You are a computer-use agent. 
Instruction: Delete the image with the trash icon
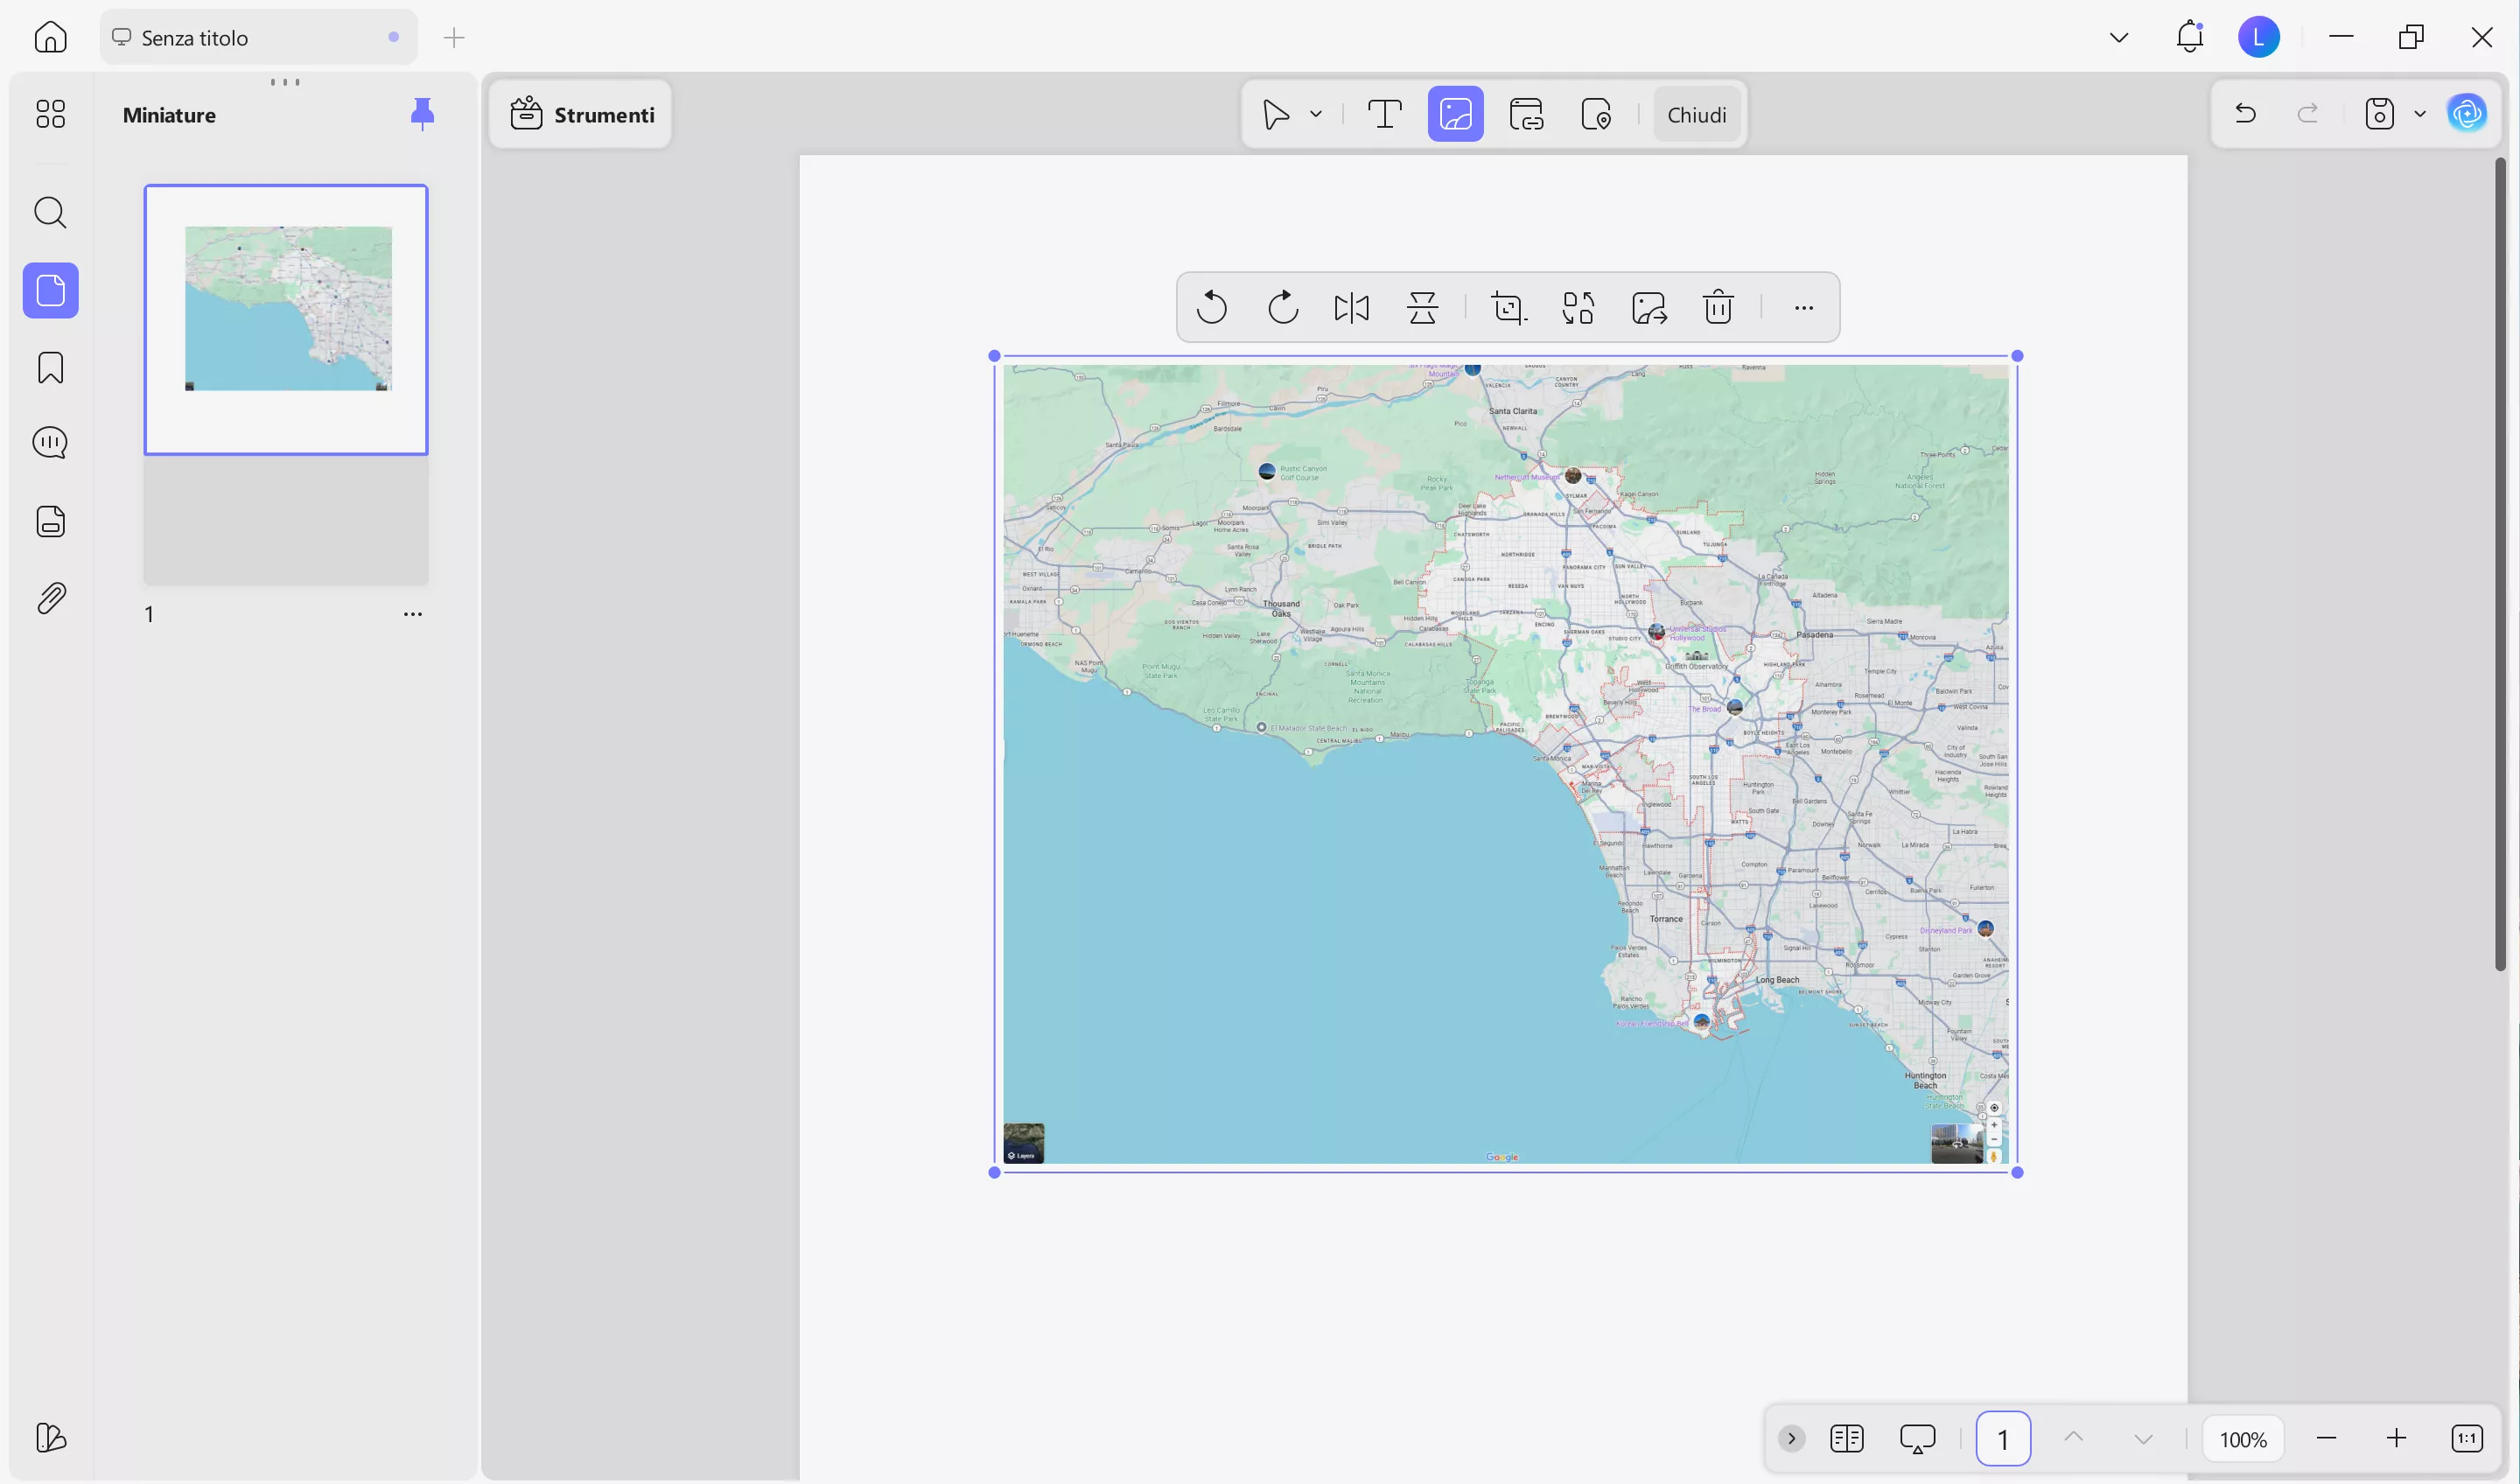1717,307
